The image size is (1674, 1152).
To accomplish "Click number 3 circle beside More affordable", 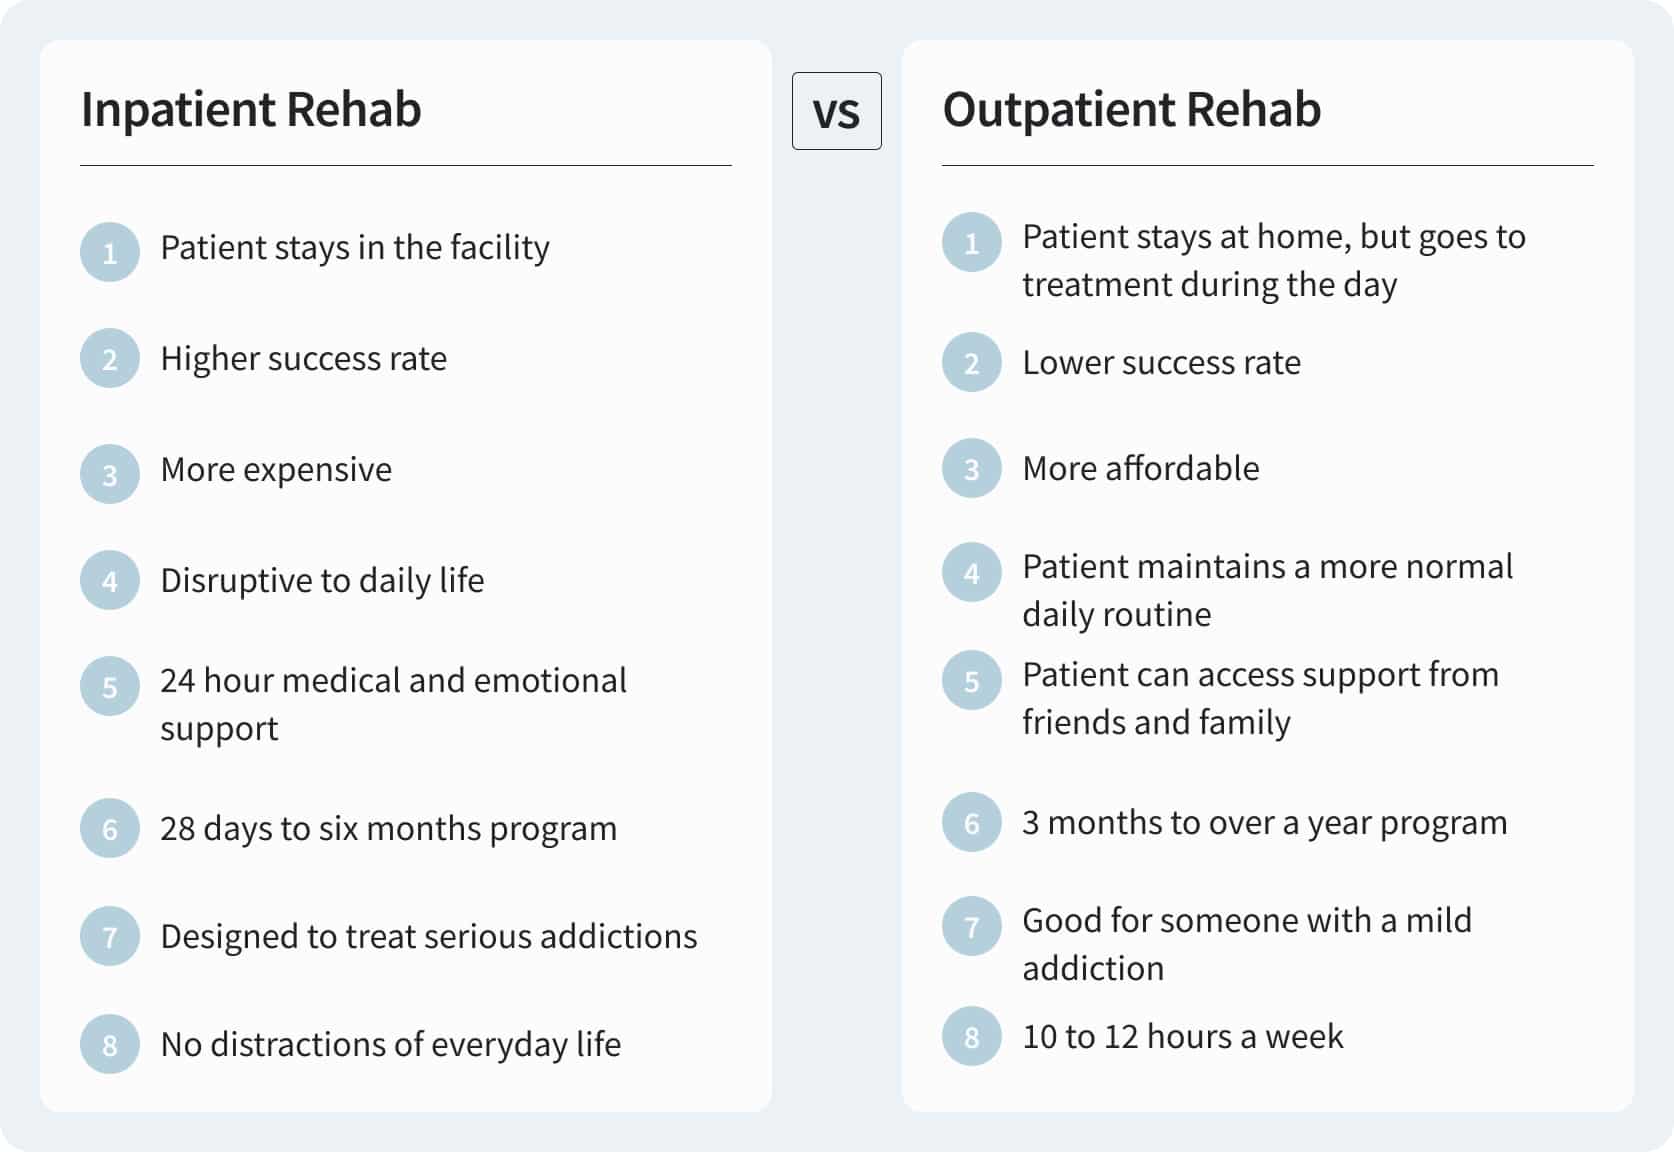I will point(971,468).
